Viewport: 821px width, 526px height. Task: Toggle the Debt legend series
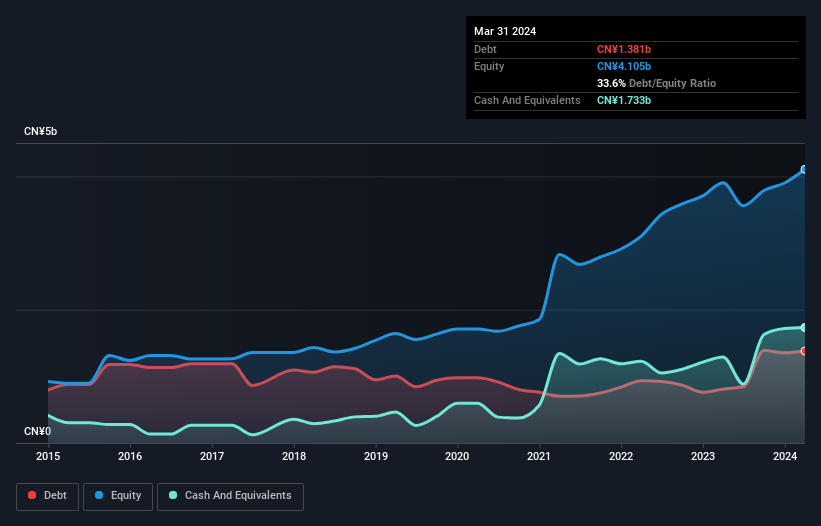coord(48,496)
